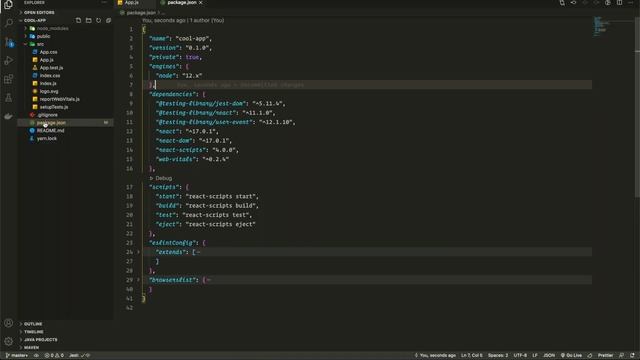Collapse all folders in Explorer
This screenshot has width=640, height=360.
click(x=109, y=20)
